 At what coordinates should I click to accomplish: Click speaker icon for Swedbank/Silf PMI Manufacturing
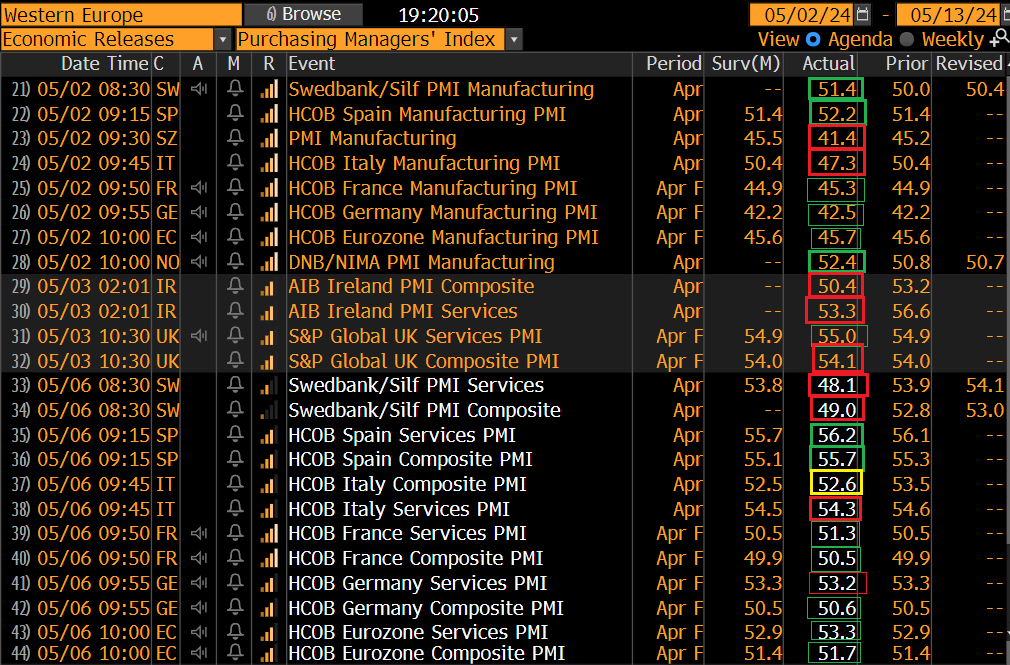coord(199,89)
